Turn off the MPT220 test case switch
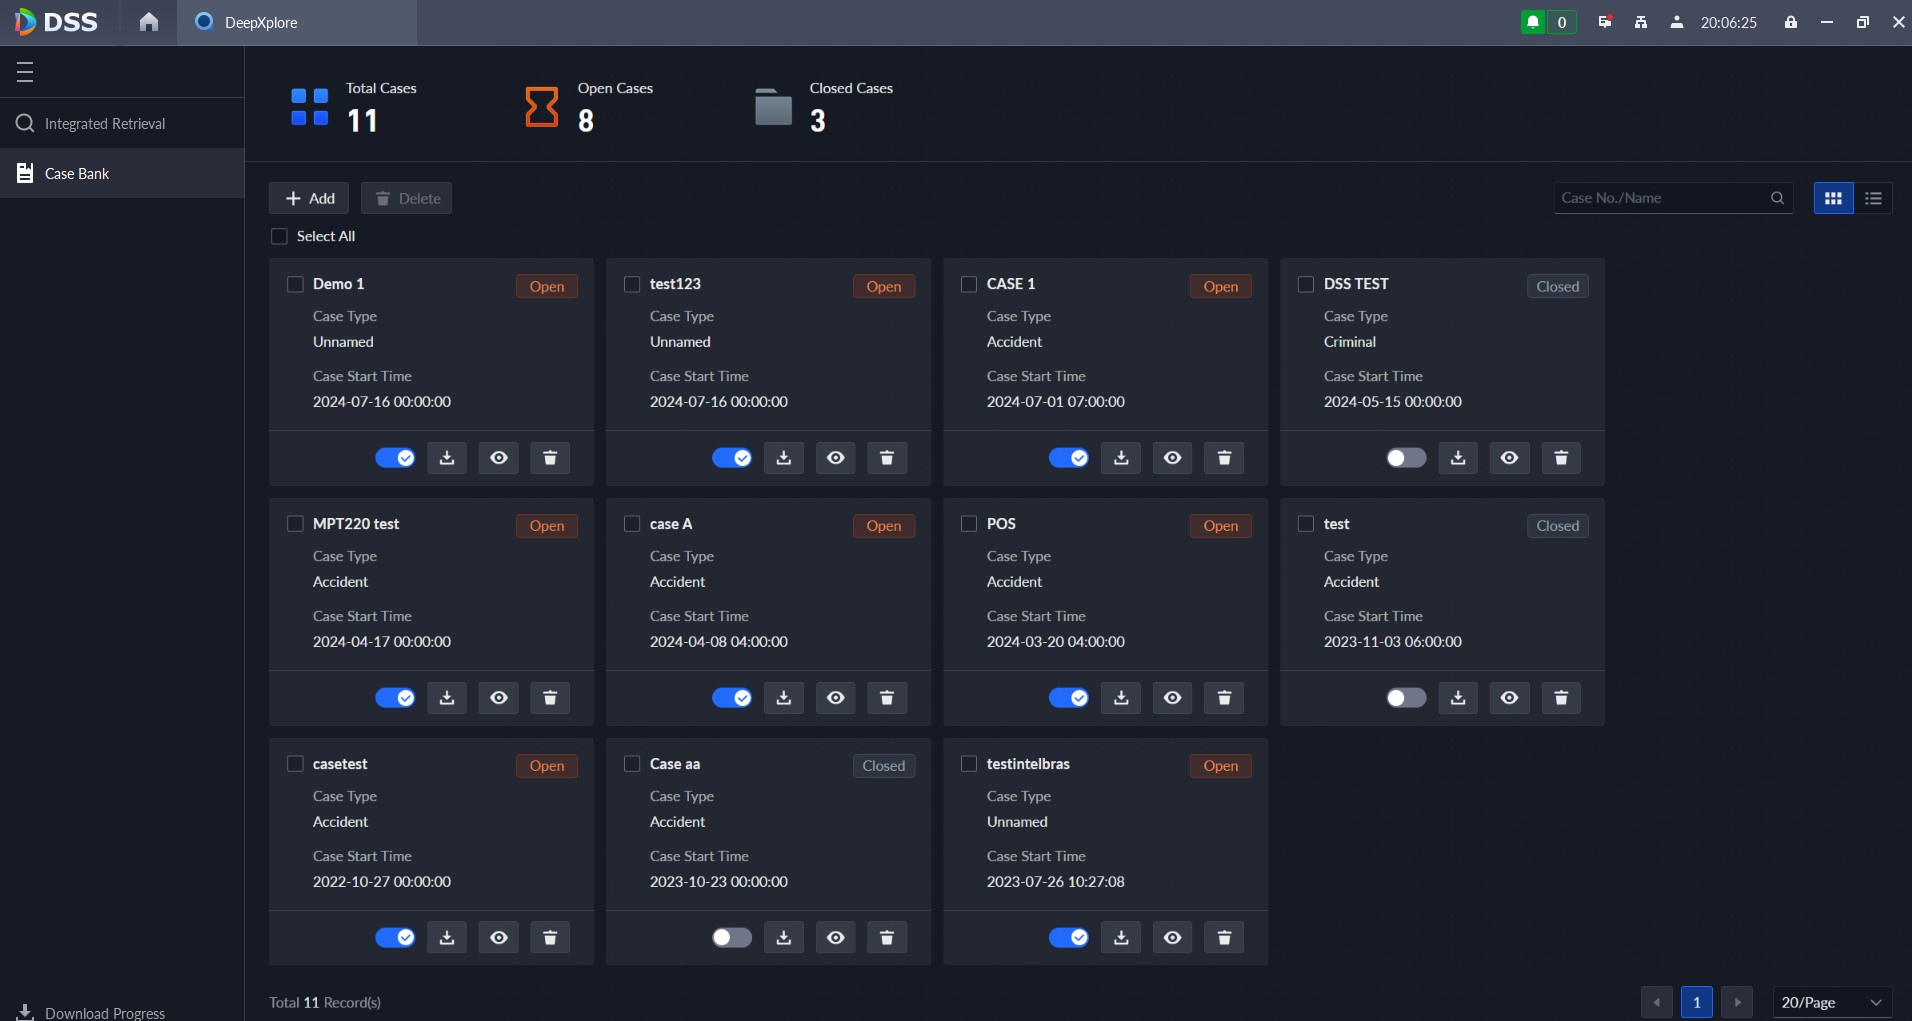The width and height of the screenshot is (1912, 1021). (x=395, y=698)
